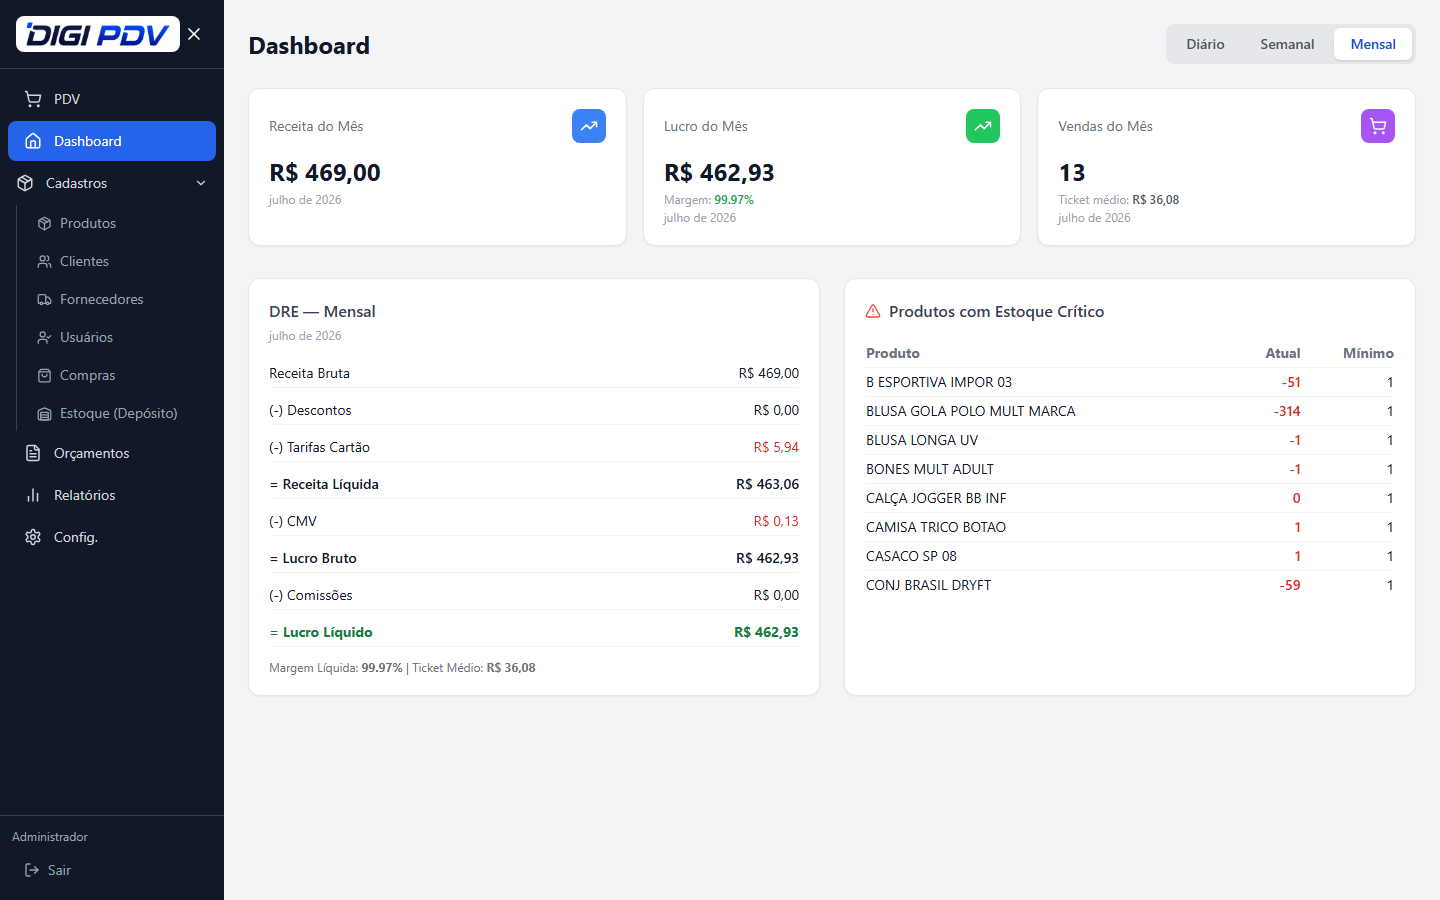
Task: Click the R$ 462,93 Lucro do Mês value
Action: pos(719,172)
